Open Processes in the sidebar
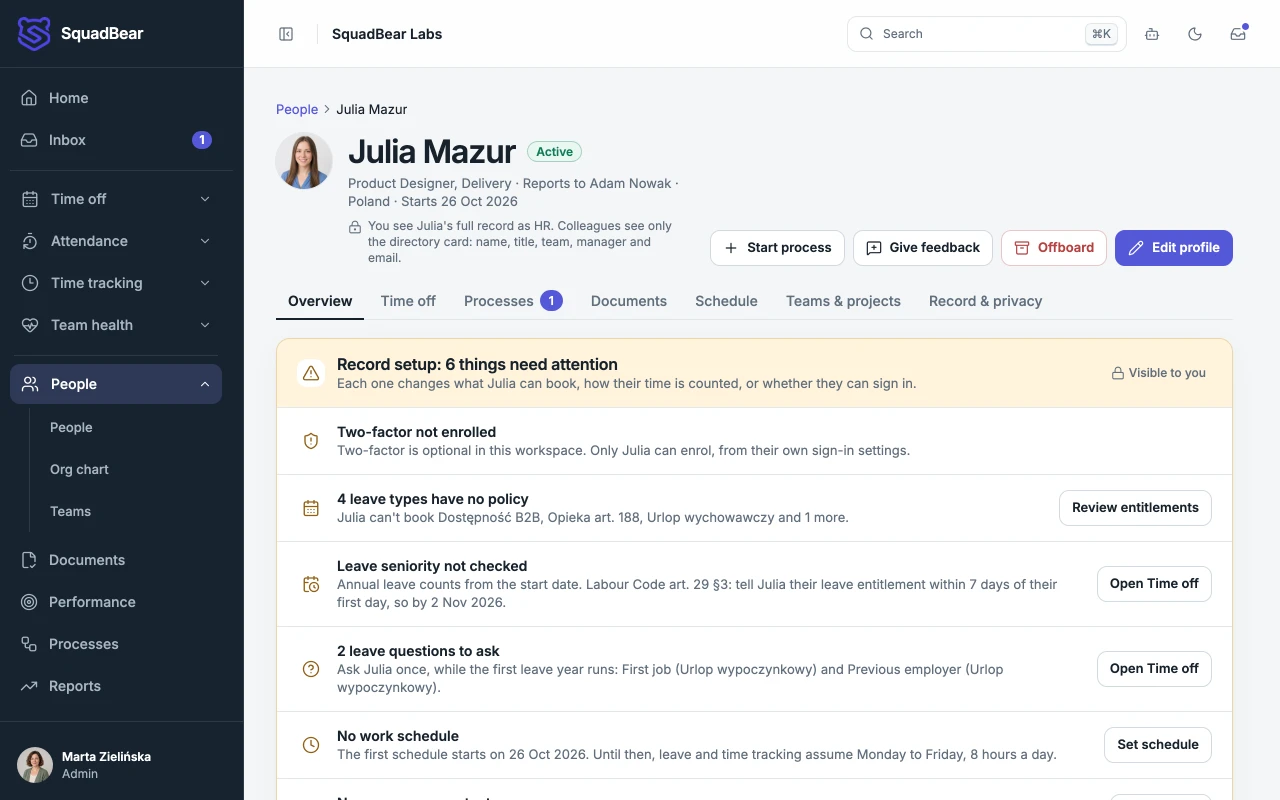This screenshot has width=1280, height=800. click(116, 644)
